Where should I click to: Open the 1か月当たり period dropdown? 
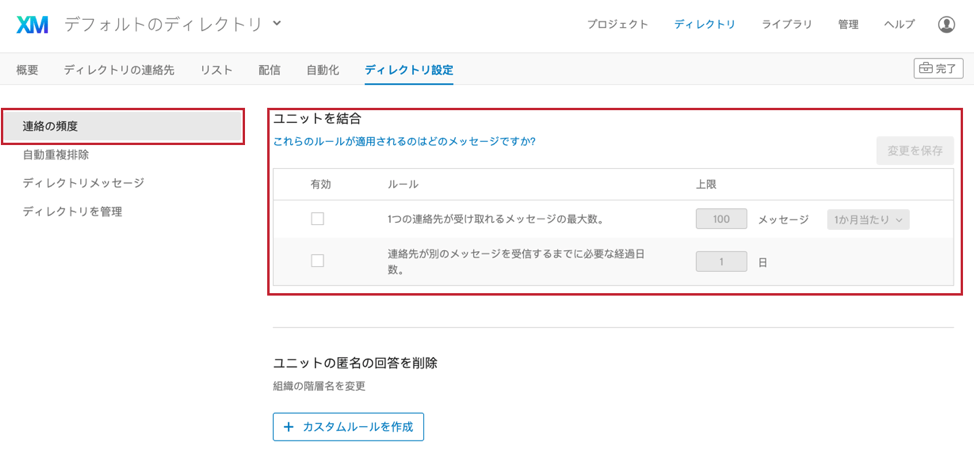[x=868, y=219]
